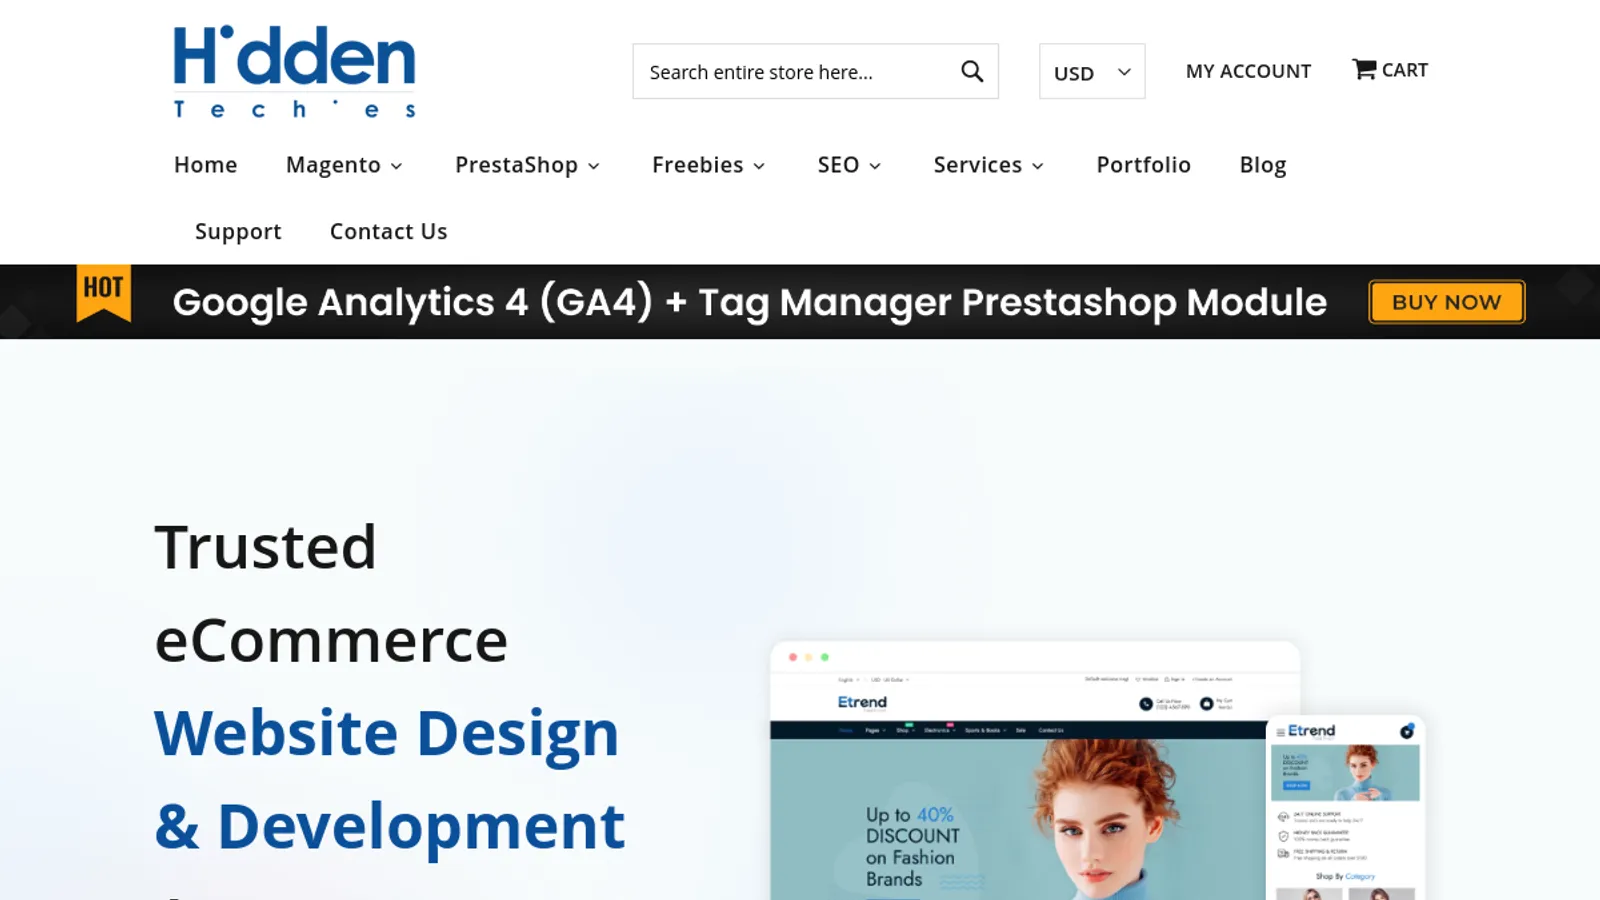Expand the Freebies menu
The height and width of the screenshot is (900, 1600).
(708, 165)
